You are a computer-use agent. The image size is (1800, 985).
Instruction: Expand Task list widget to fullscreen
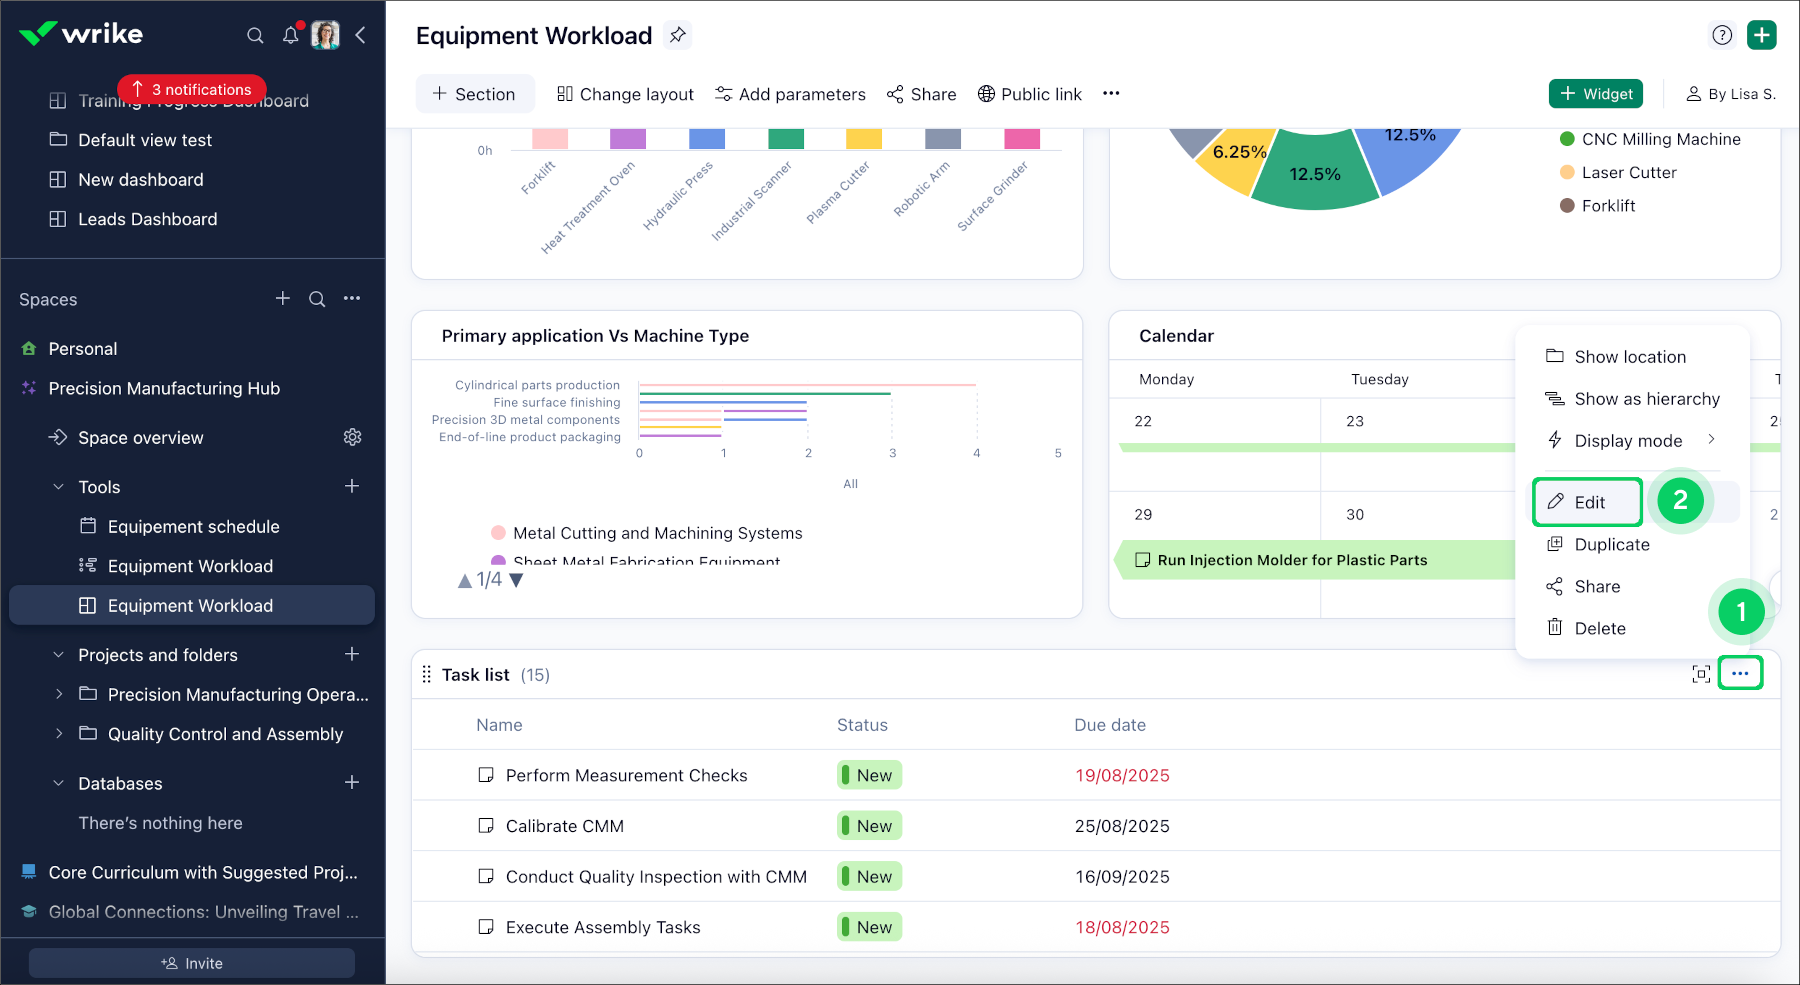click(x=1700, y=674)
